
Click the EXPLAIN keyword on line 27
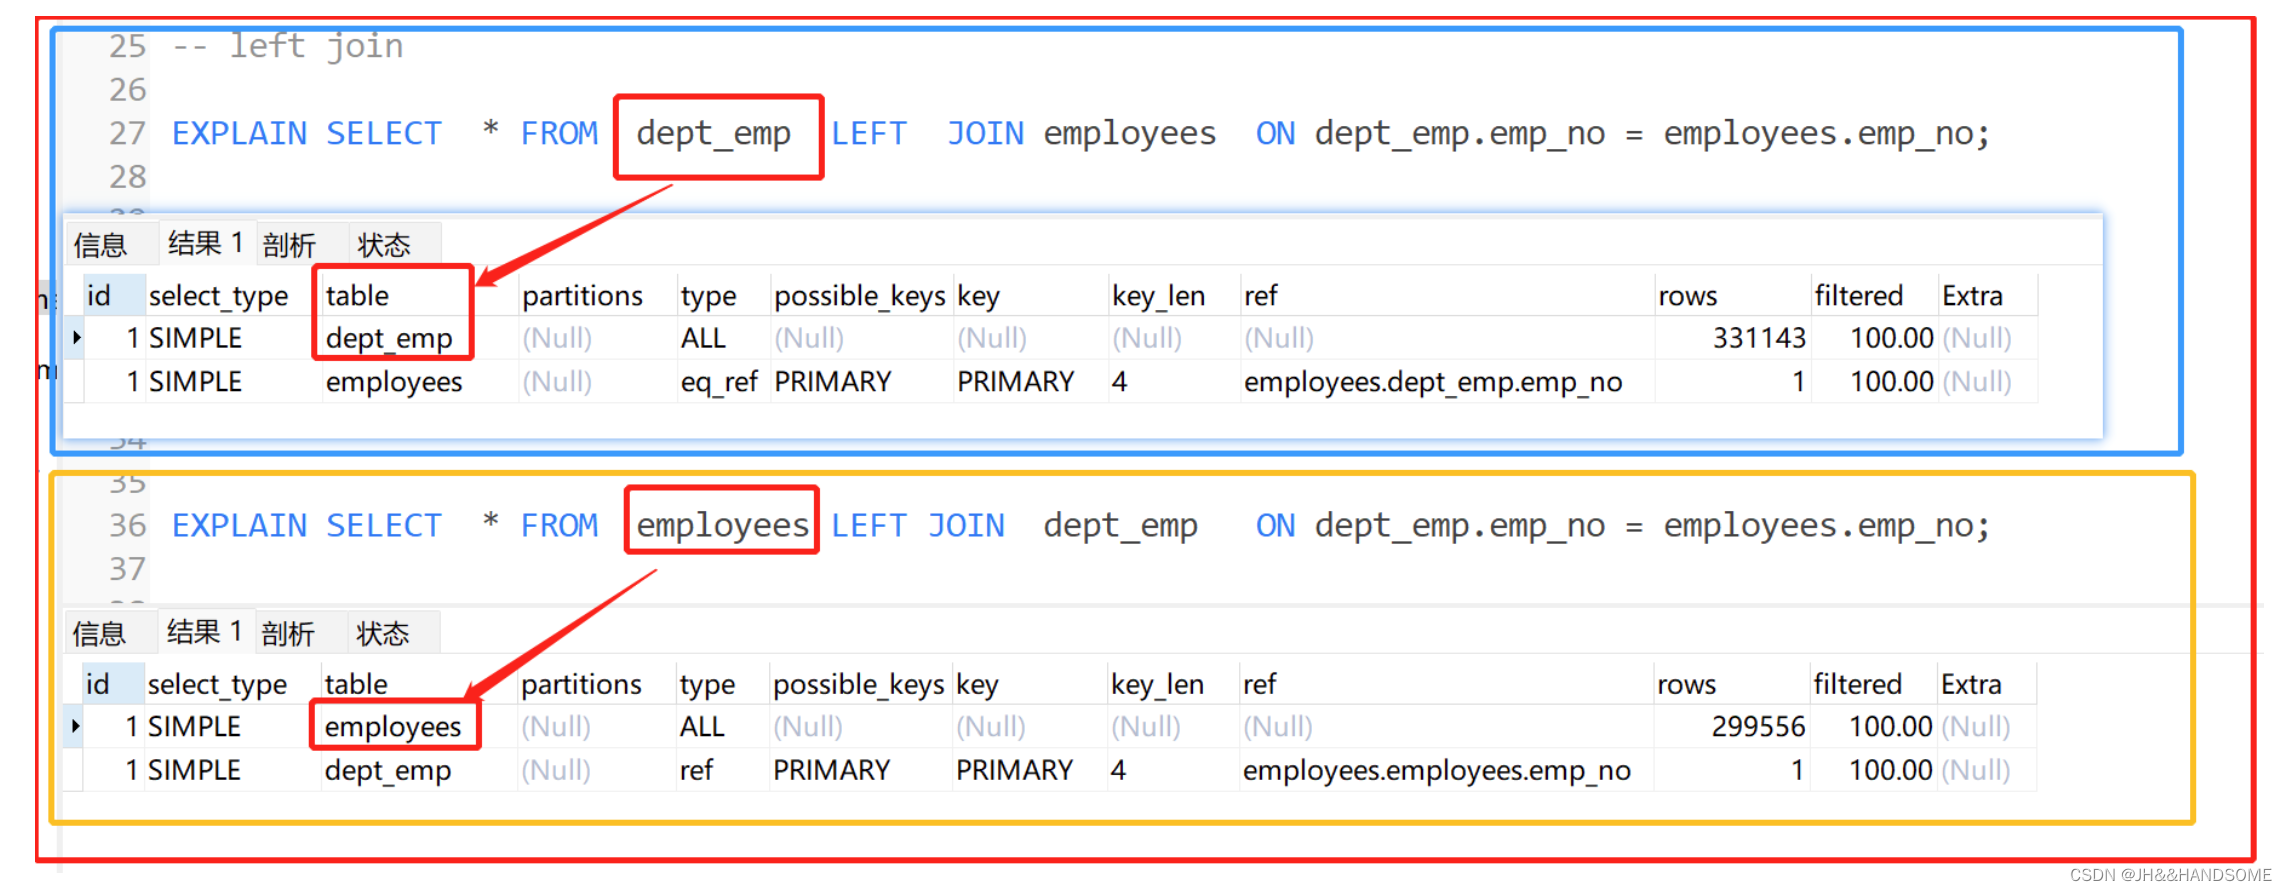coord(239,133)
